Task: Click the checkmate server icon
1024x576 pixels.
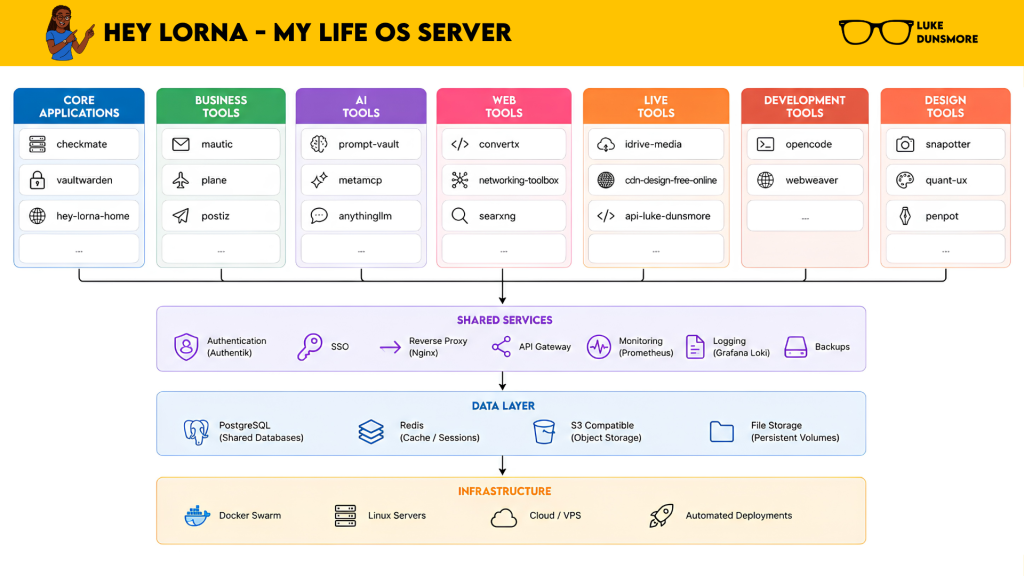Action: tap(37, 144)
